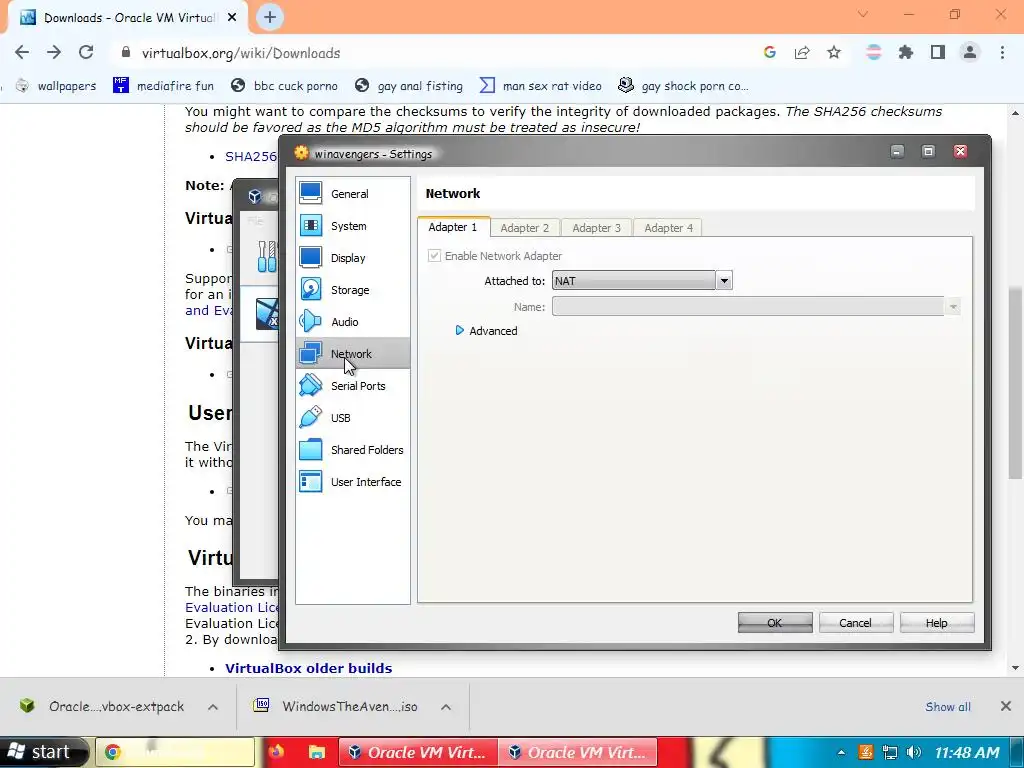Toggle the browser side panel icon
Viewport: 1024px width, 768px height.
pyautogui.click(x=937, y=52)
